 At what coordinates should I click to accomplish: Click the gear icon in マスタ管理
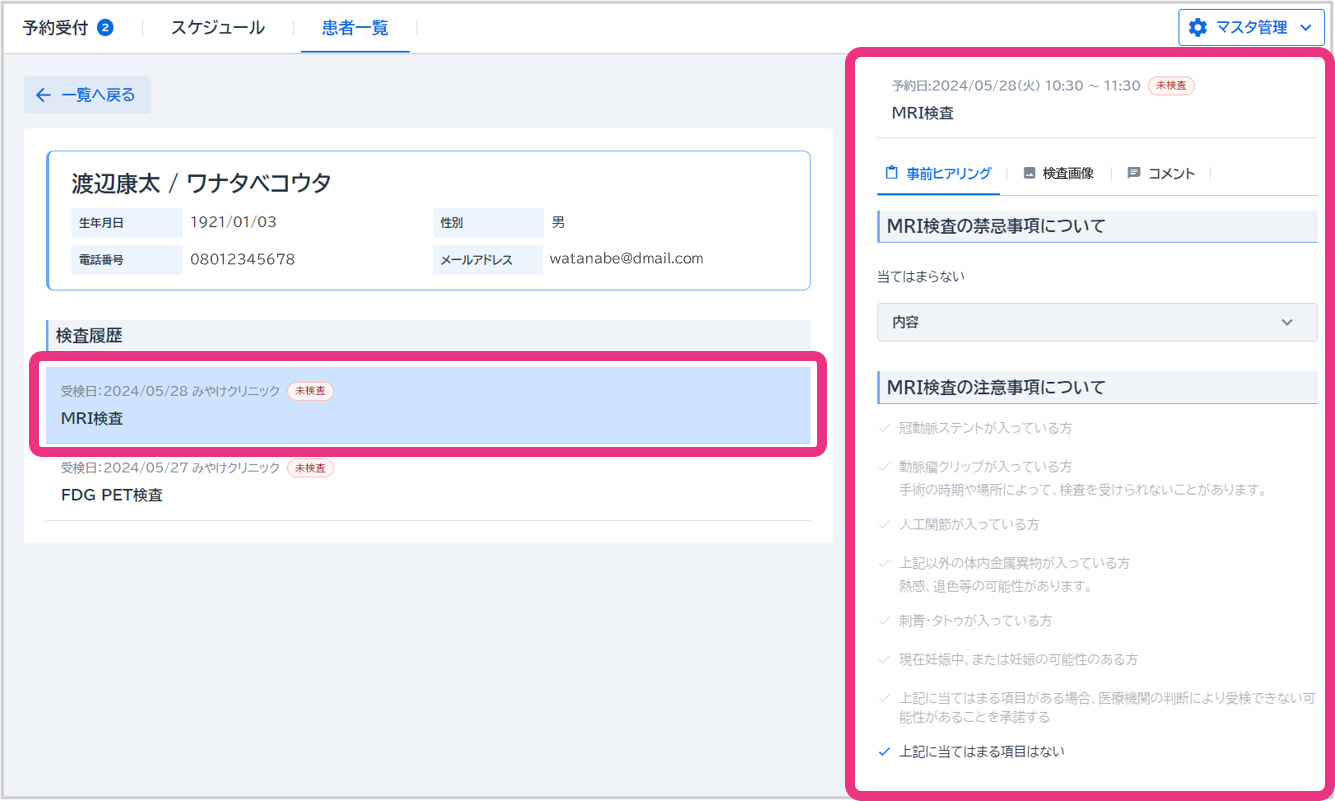coord(1198,28)
